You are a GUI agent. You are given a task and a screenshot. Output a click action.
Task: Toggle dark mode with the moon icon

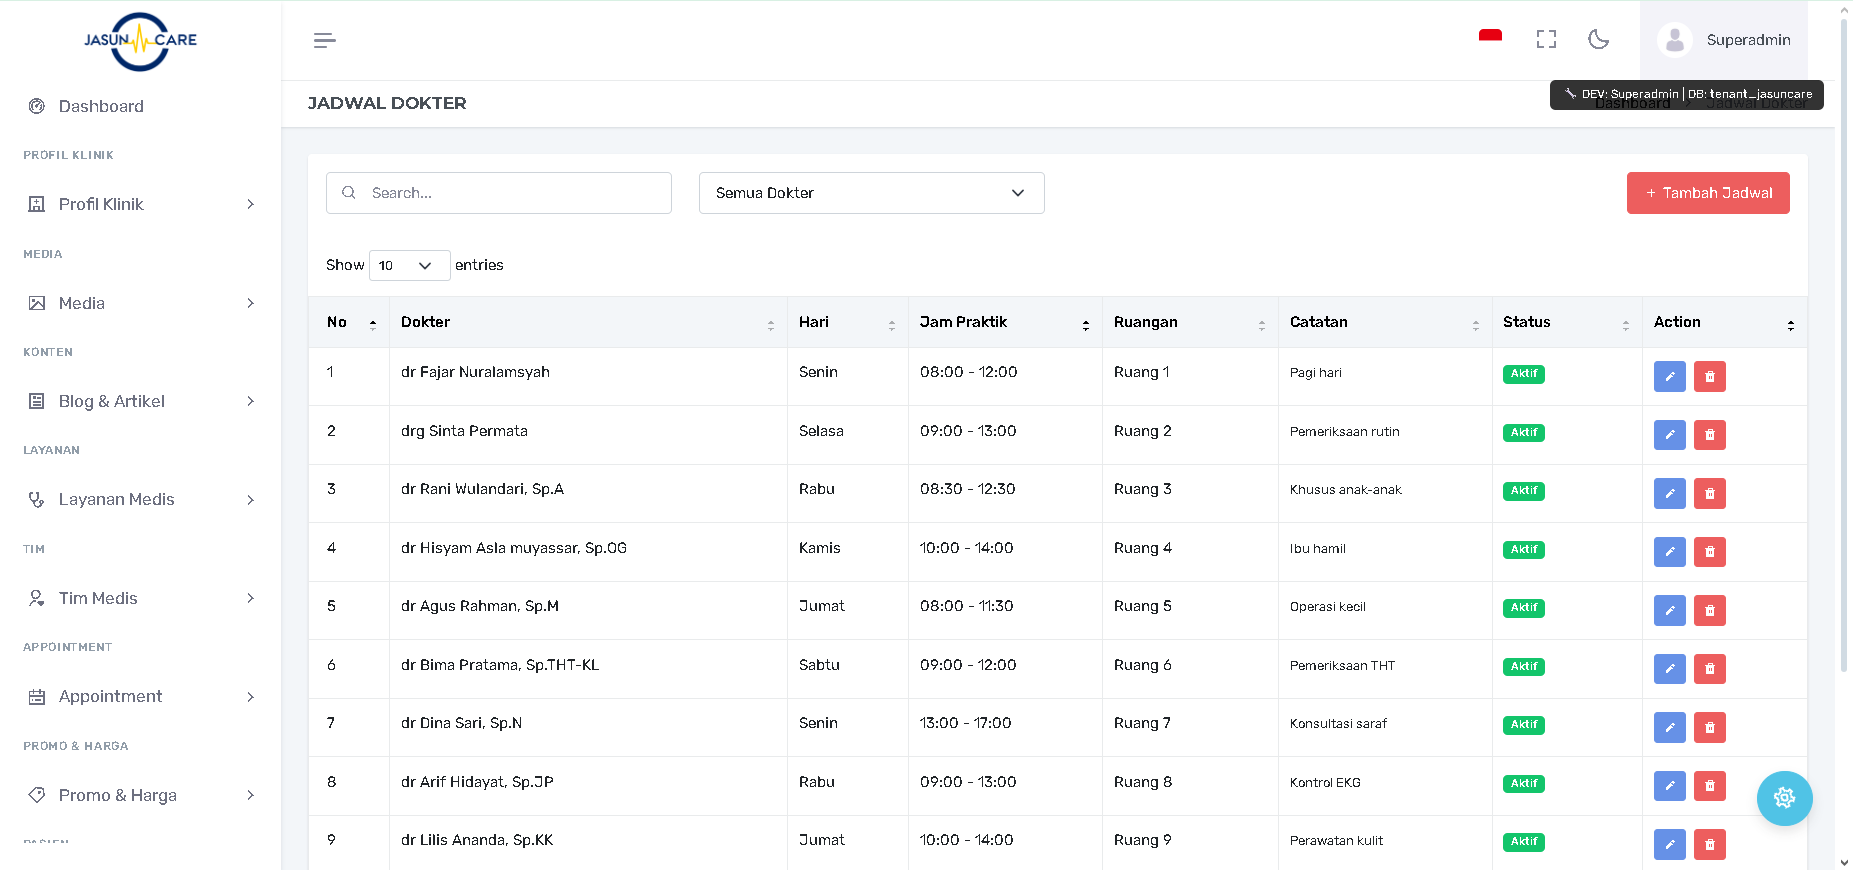tap(1598, 39)
